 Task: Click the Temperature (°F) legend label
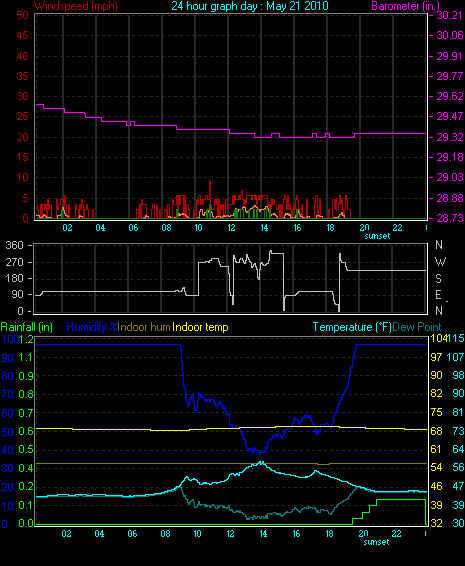pyautogui.click(x=352, y=327)
